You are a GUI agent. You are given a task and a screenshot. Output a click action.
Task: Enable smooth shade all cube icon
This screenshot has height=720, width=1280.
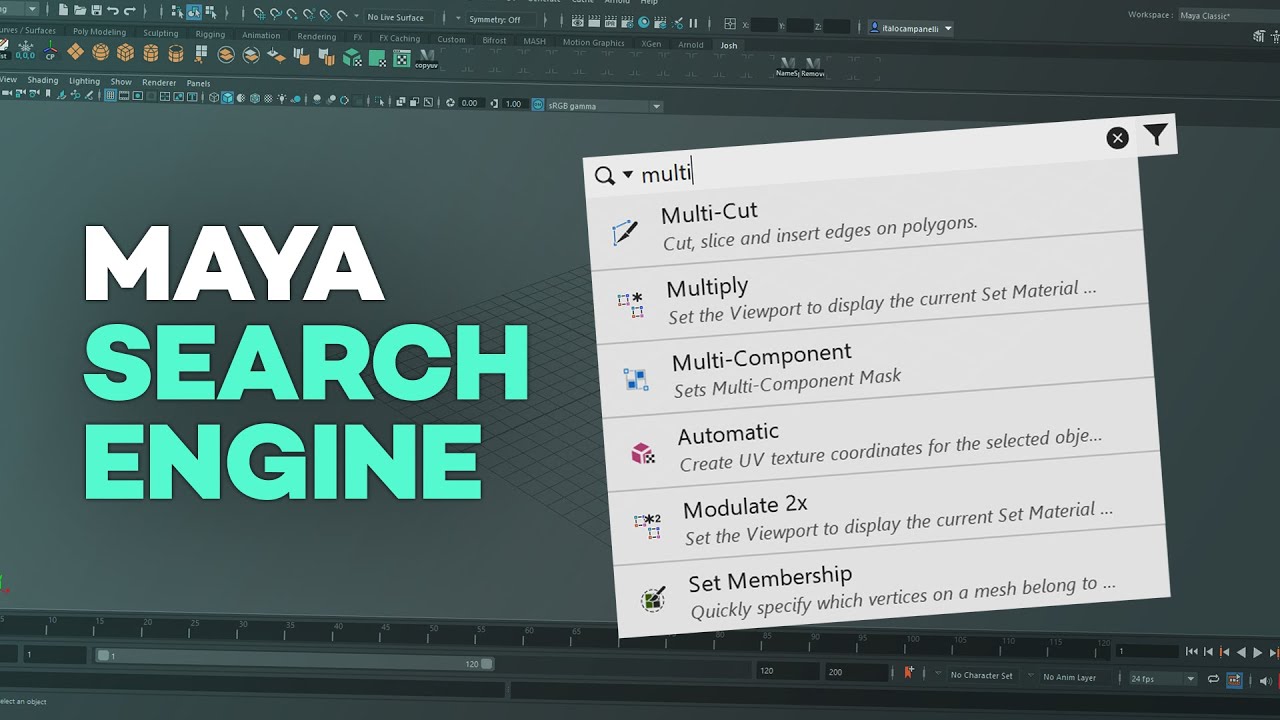pyautogui.click(x=228, y=98)
